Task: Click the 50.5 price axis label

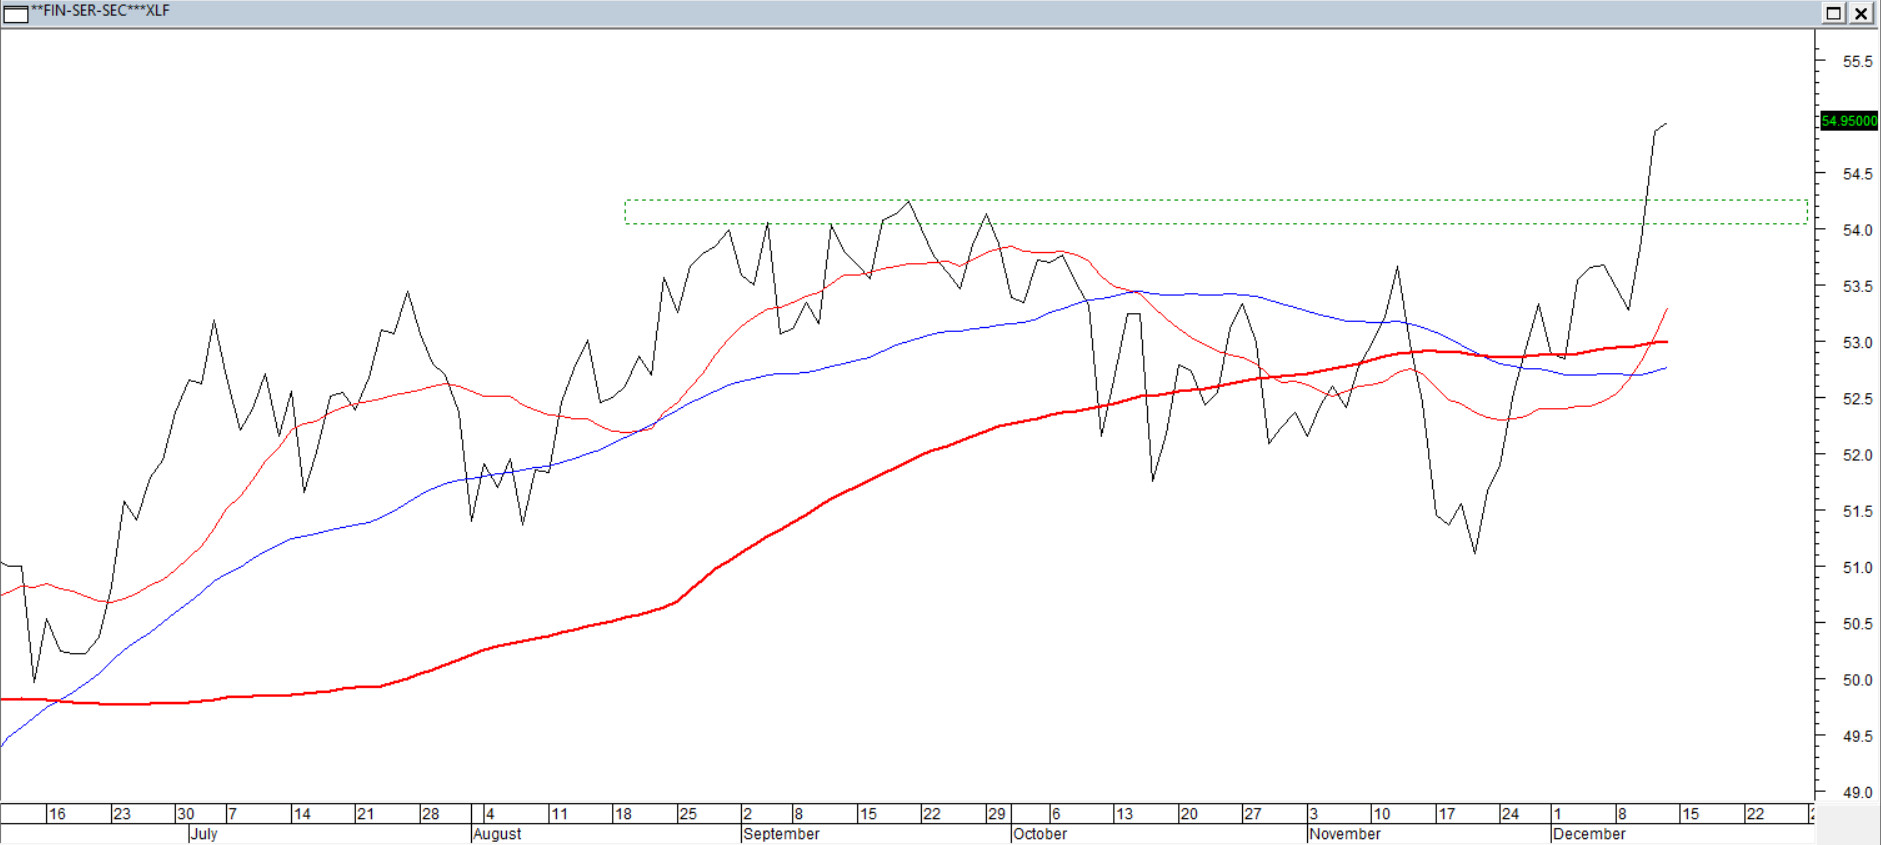Action: click(1857, 624)
